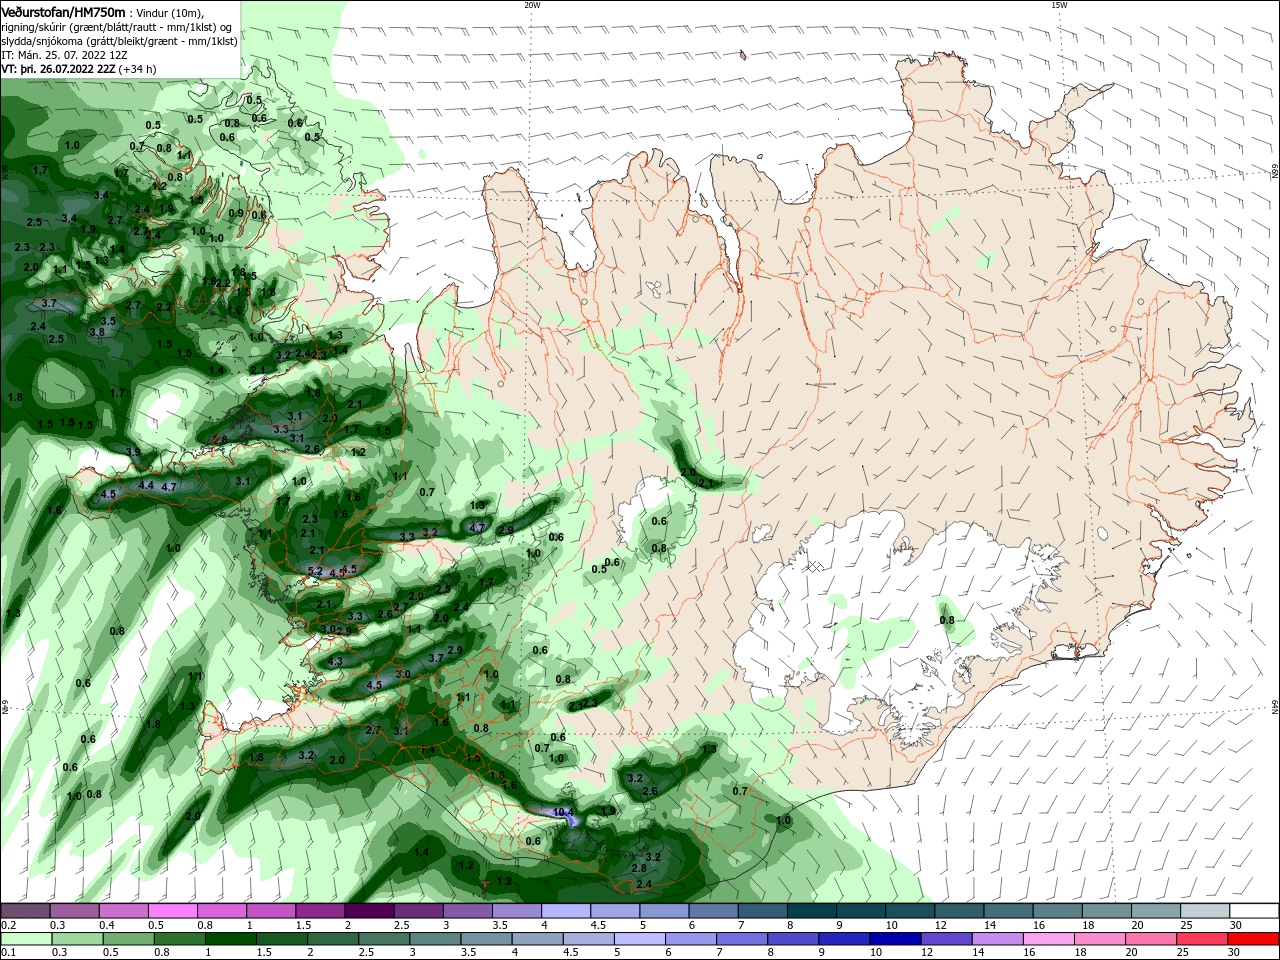Click the lightest green 0.1 rain legend swatch

pos(25,939)
